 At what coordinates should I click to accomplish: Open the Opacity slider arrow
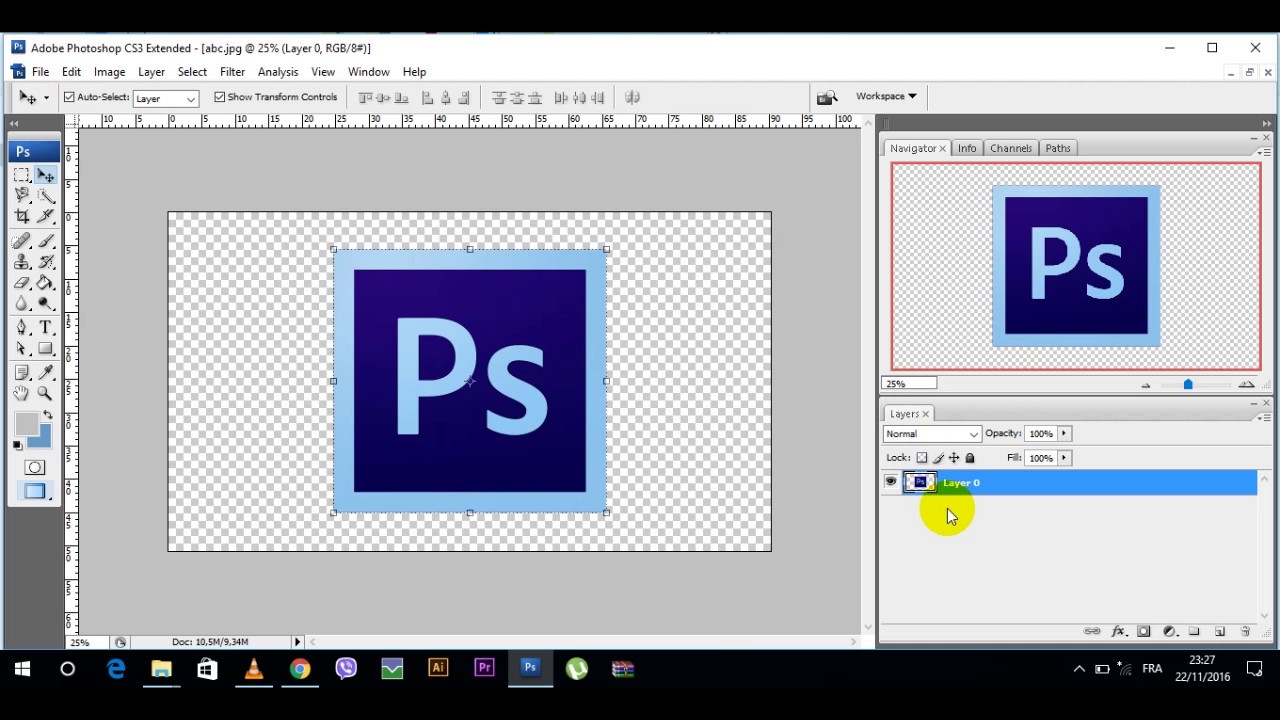tap(1064, 434)
